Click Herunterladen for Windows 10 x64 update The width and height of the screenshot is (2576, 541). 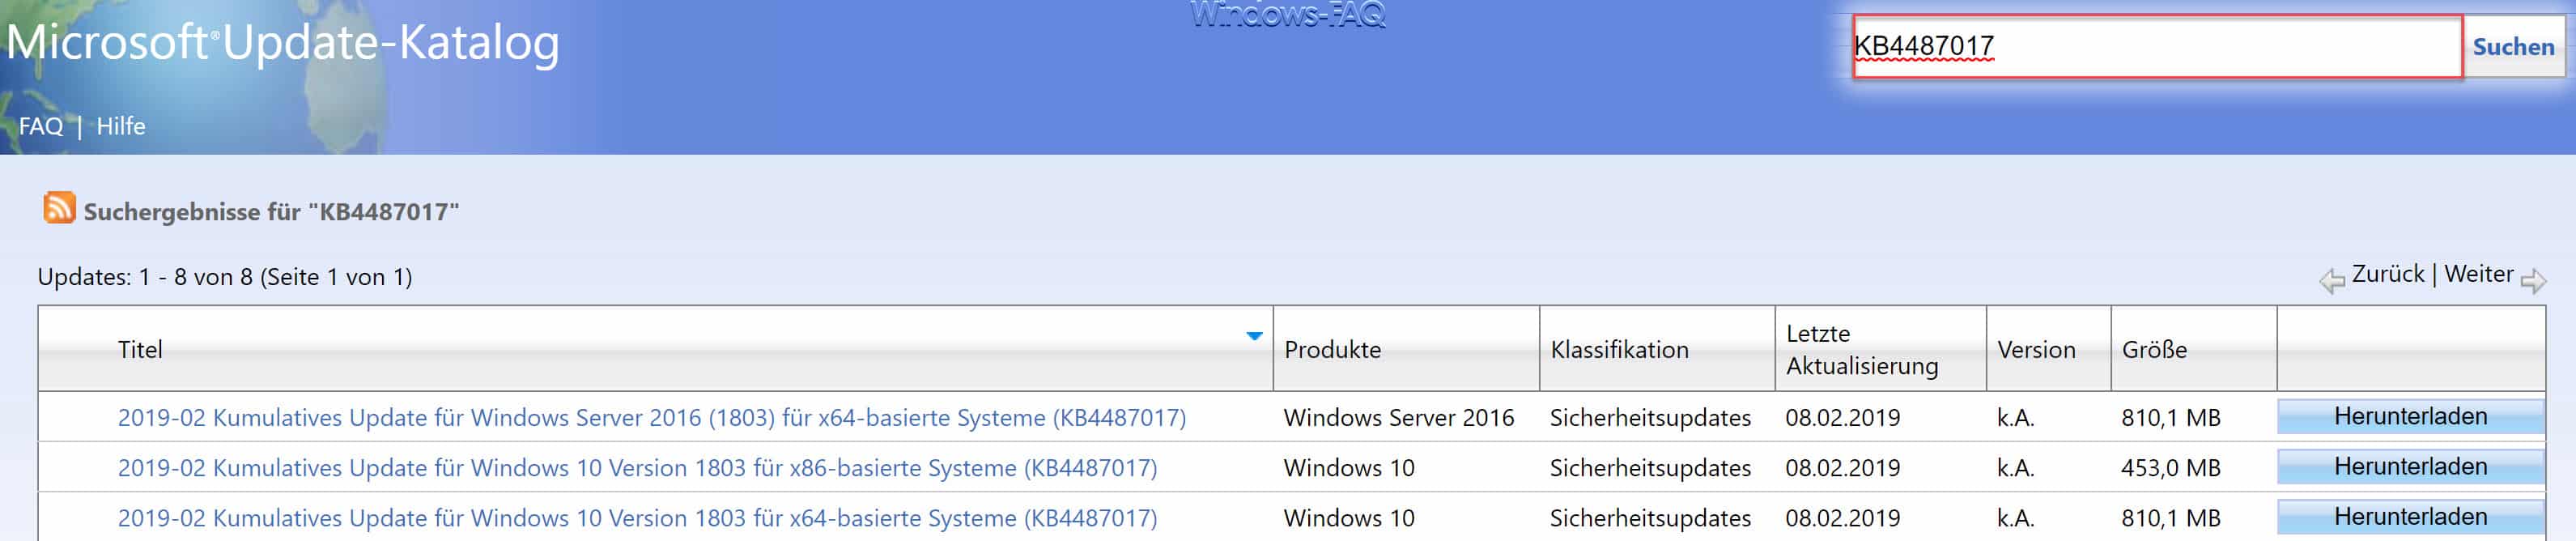pyautogui.click(x=2410, y=516)
